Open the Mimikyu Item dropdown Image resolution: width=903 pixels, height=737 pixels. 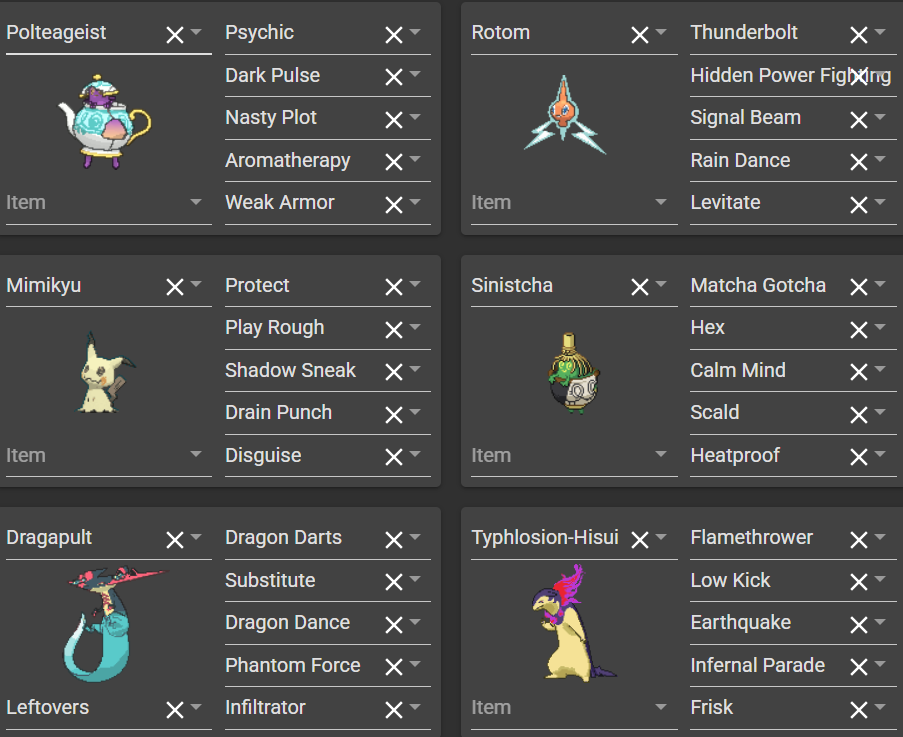click(x=109, y=456)
